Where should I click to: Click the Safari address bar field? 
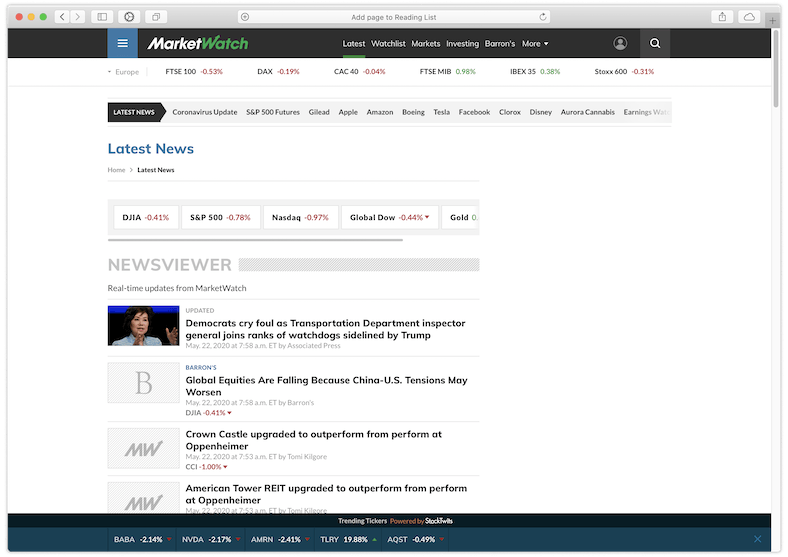393,17
